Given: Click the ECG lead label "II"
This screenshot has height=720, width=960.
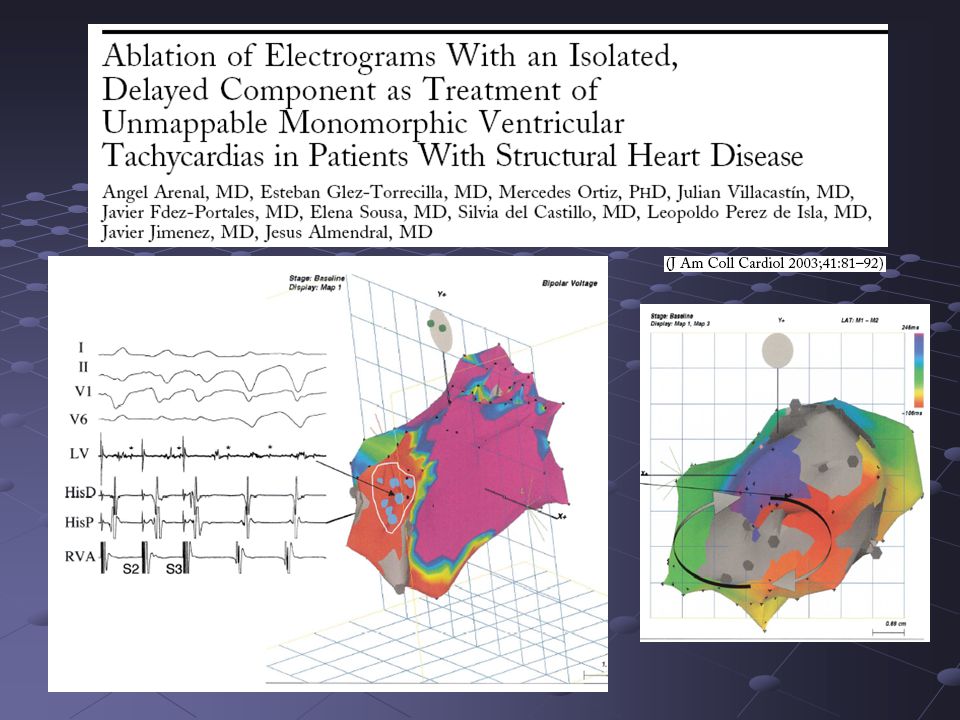Looking at the screenshot, I should [83, 367].
